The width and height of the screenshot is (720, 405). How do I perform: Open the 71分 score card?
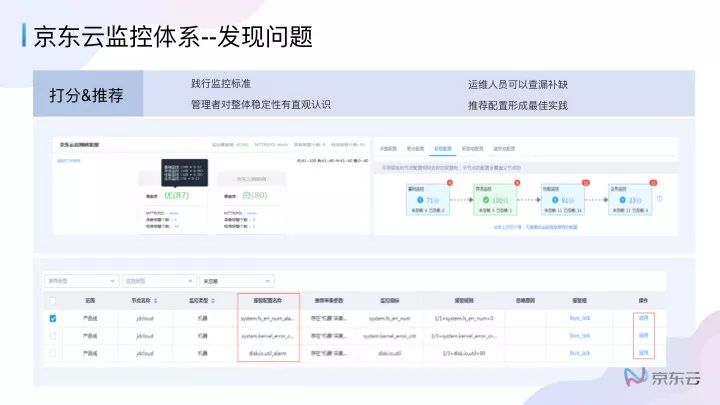428,200
